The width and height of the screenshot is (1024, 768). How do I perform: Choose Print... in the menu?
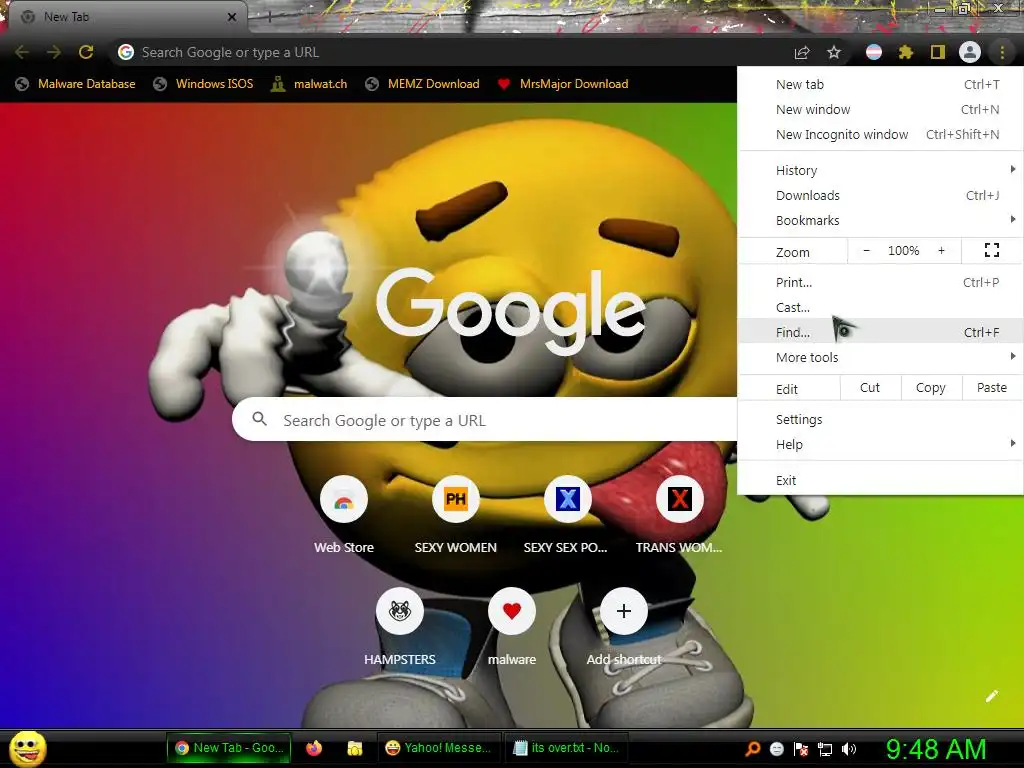point(880,282)
